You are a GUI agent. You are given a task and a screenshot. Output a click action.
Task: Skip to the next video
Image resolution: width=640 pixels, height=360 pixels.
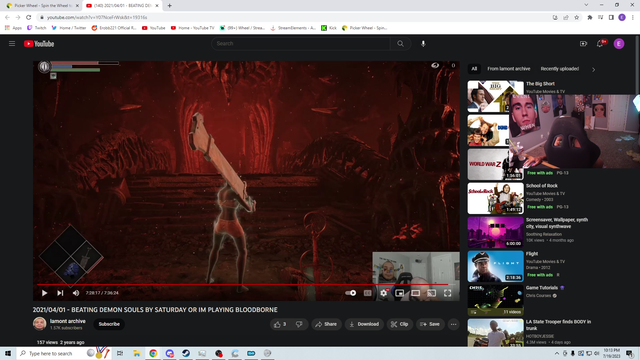tap(60, 293)
